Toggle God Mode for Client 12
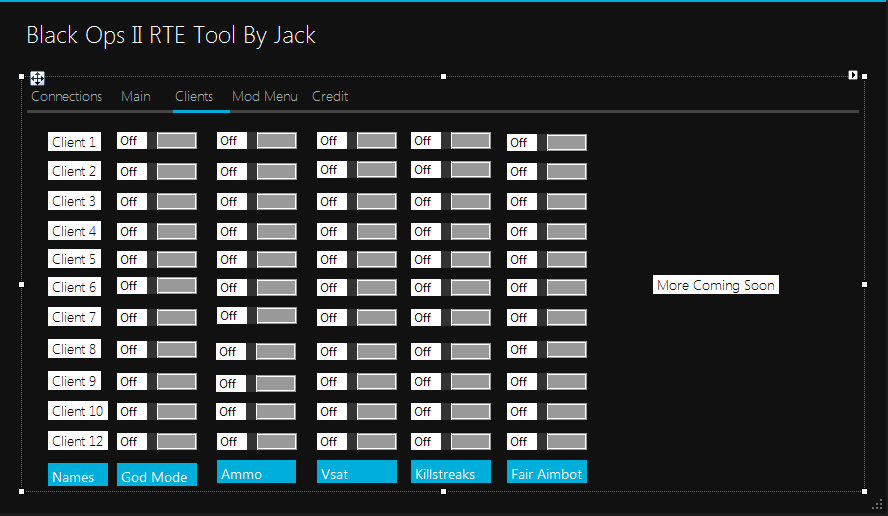Viewport: 888px width, 516px height. click(x=157, y=441)
